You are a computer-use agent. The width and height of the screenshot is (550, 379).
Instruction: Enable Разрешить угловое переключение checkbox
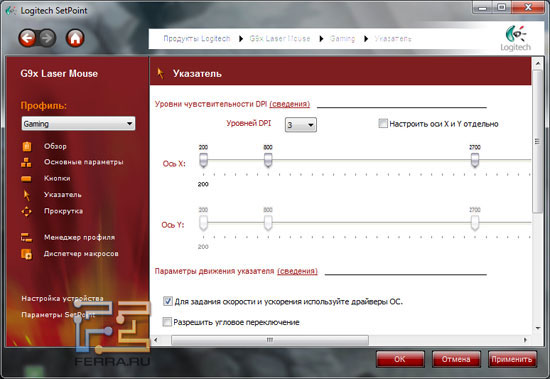pos(167,322)
